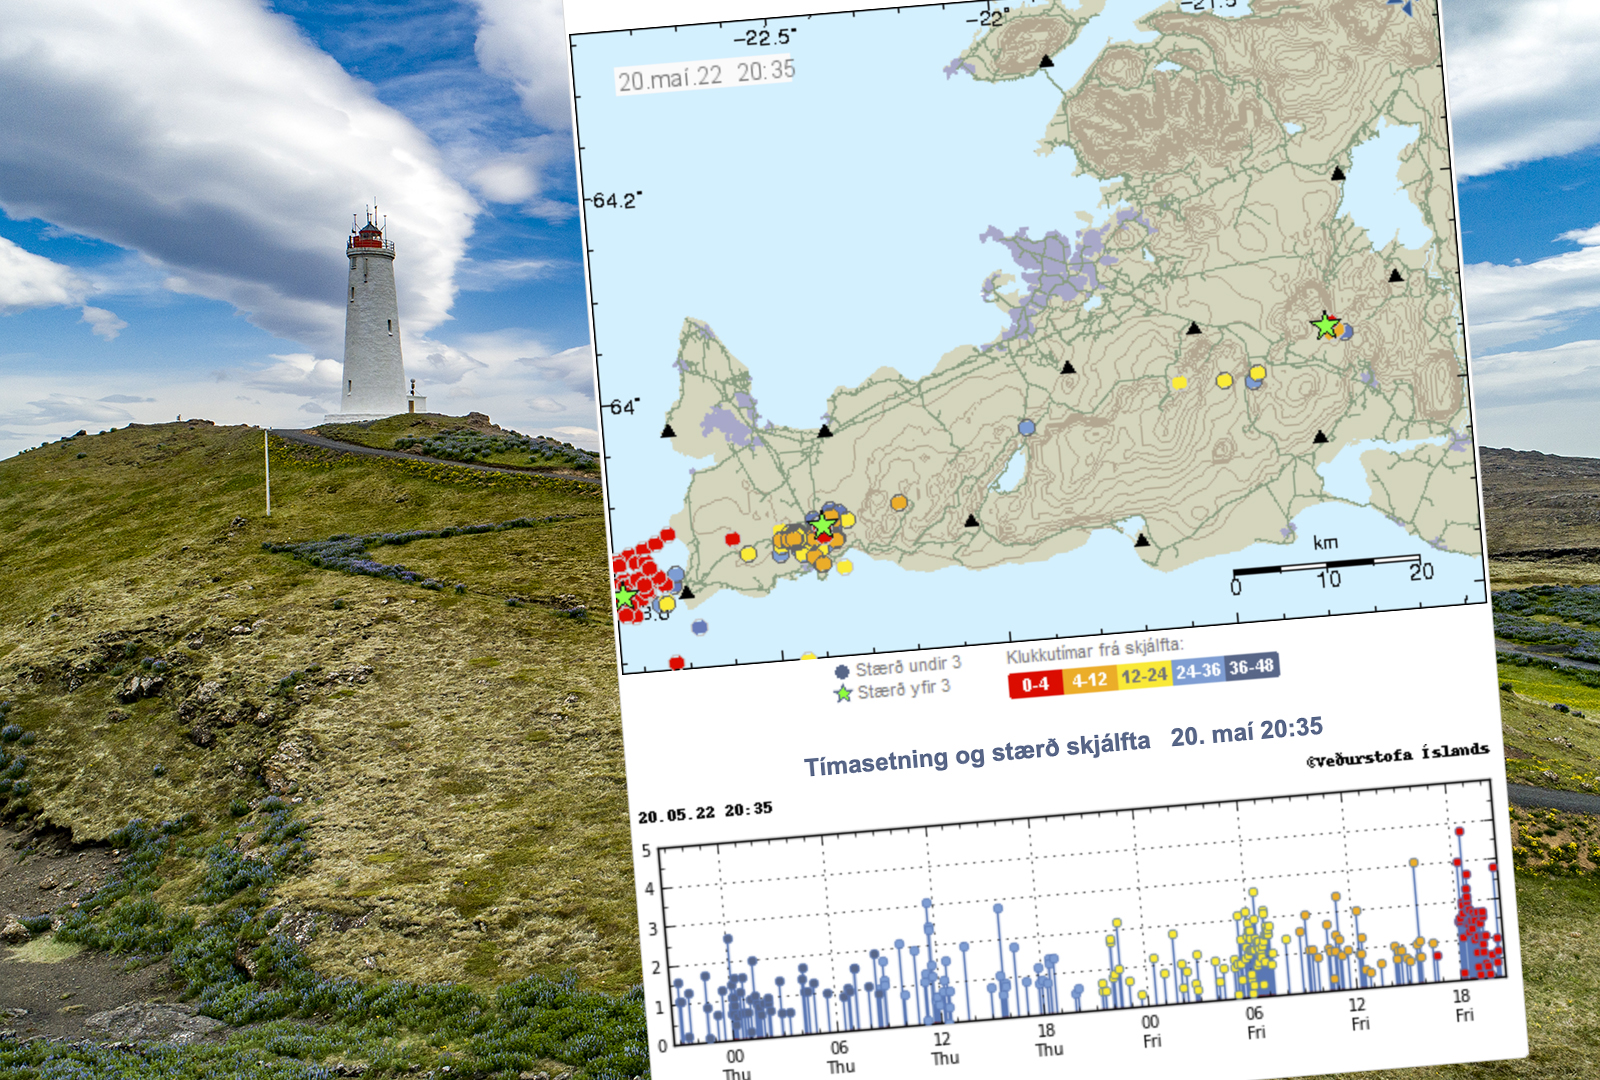Click the '©Veðurstofa Íslands' credit text

coord(1398,755)
